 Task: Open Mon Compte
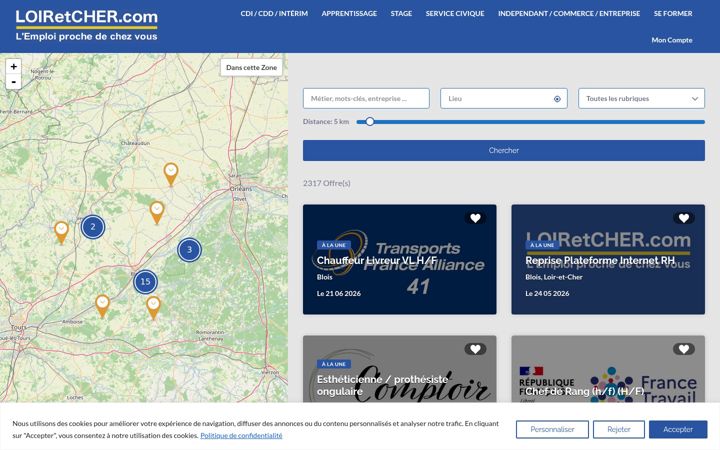click(672, 40)
